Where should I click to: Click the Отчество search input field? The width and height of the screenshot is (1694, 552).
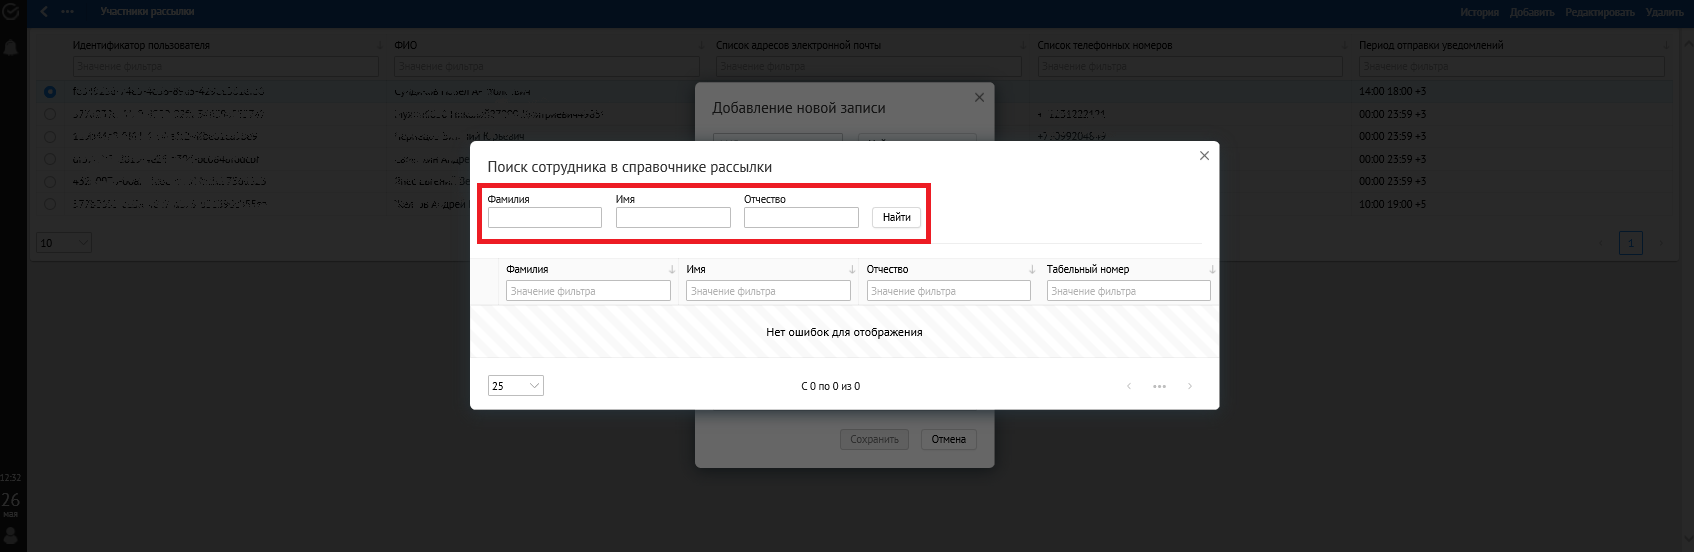pyautogui.click(x=801, y=218)
